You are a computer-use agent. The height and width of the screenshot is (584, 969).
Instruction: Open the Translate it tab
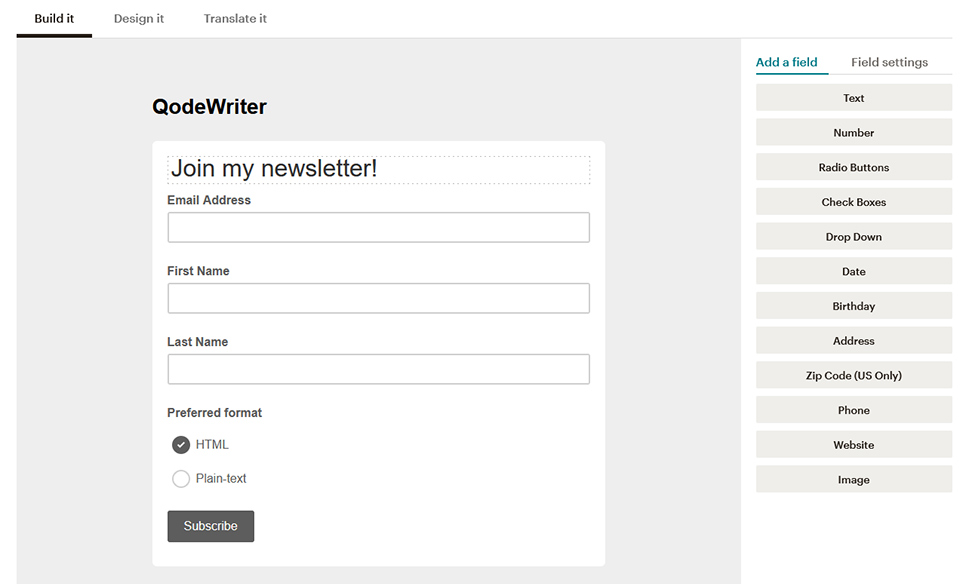point(235,18)
